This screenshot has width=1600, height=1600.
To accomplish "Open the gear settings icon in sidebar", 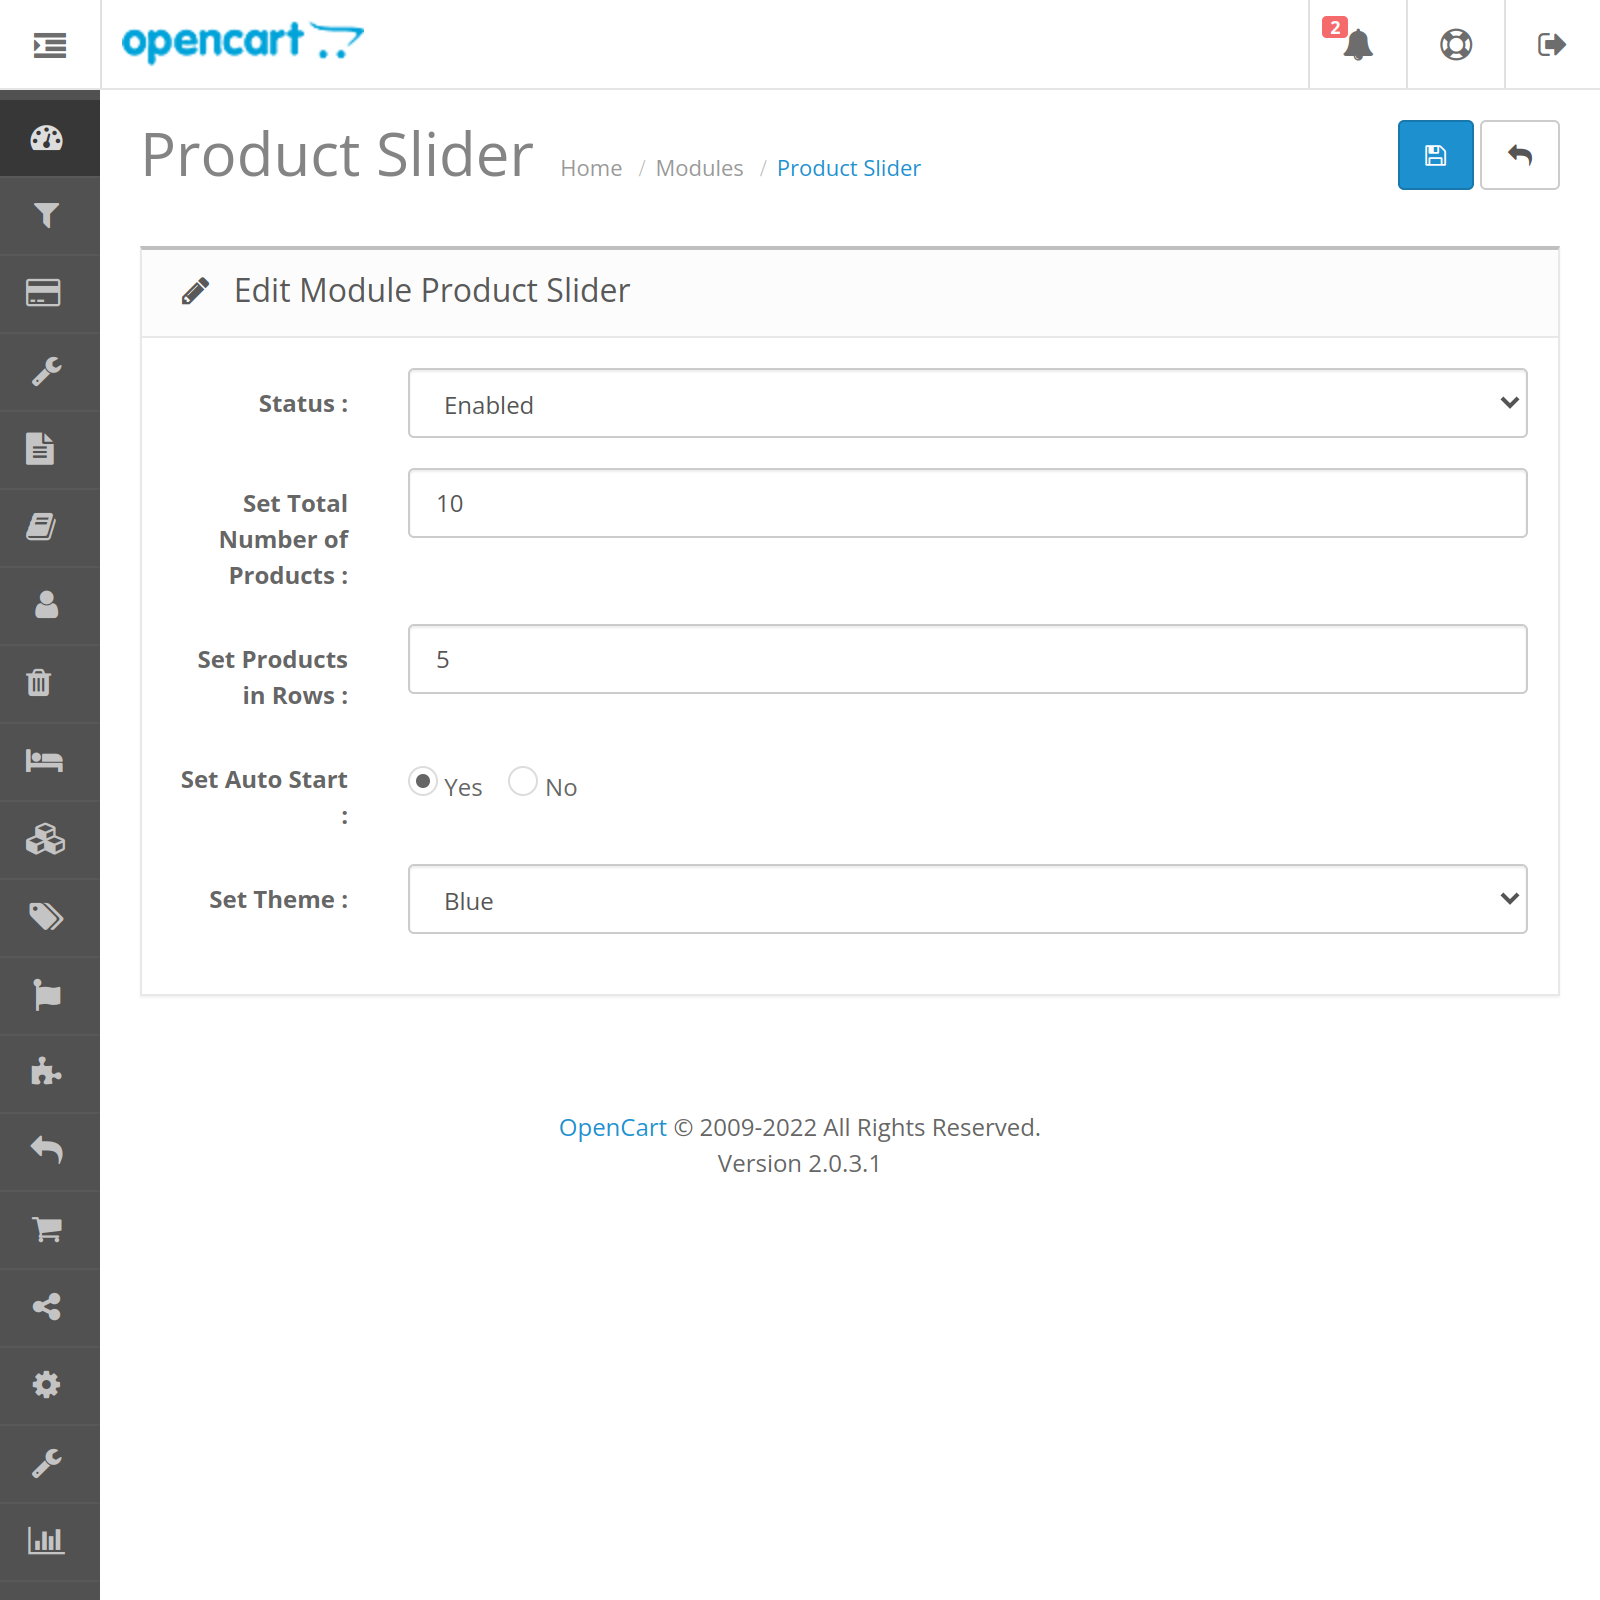I will point(49,1384).
